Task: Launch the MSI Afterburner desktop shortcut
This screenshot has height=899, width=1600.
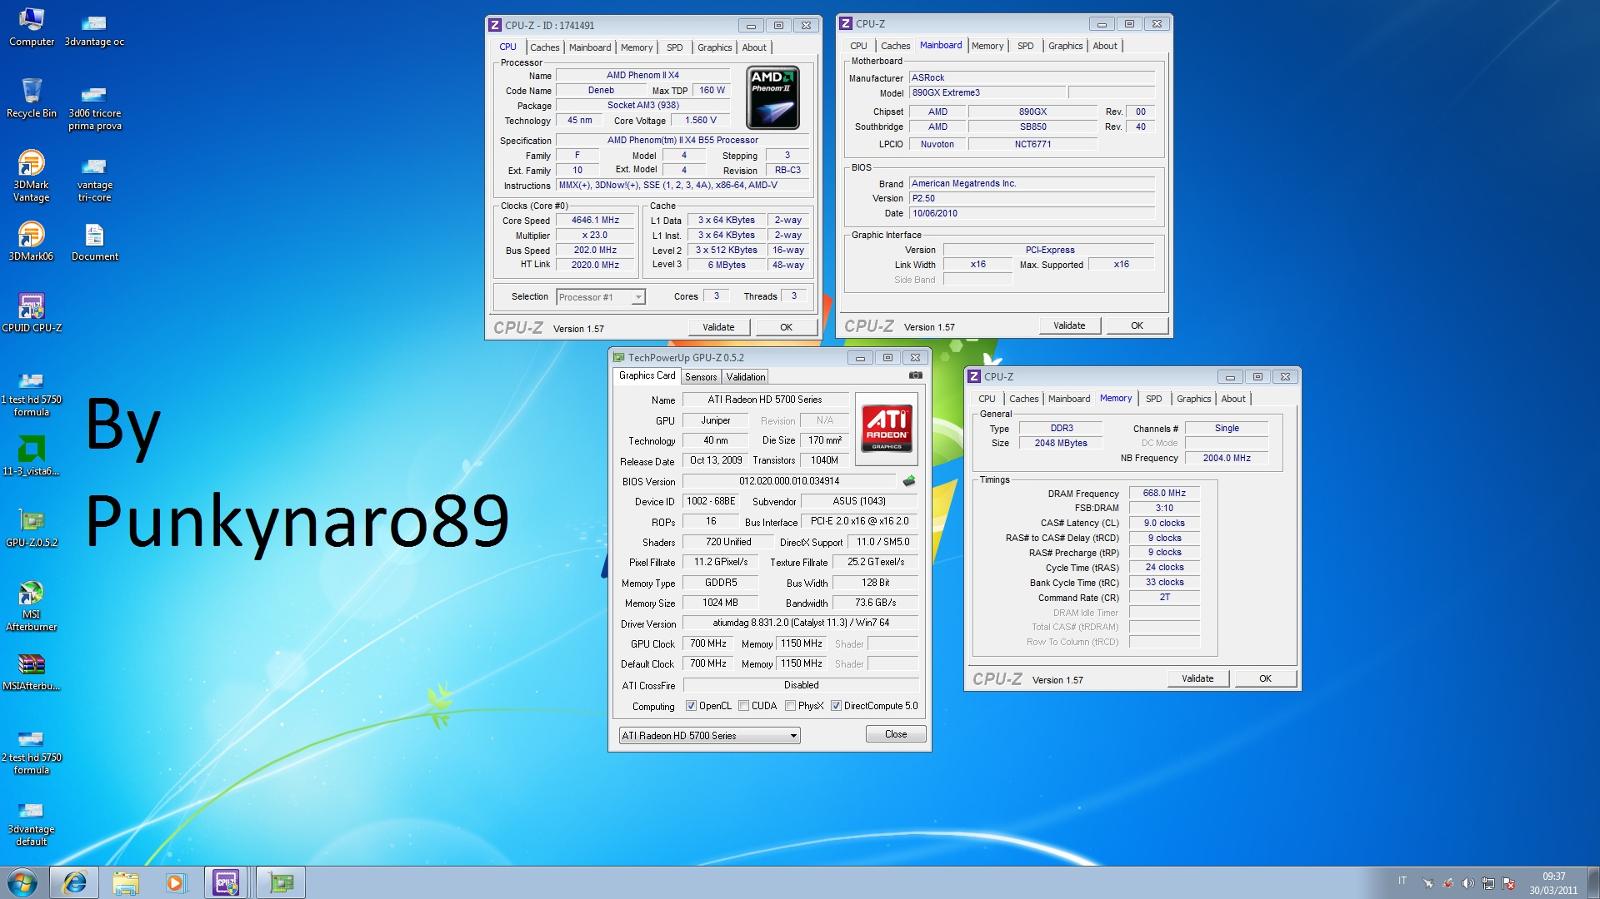Action: coord(31,606)
